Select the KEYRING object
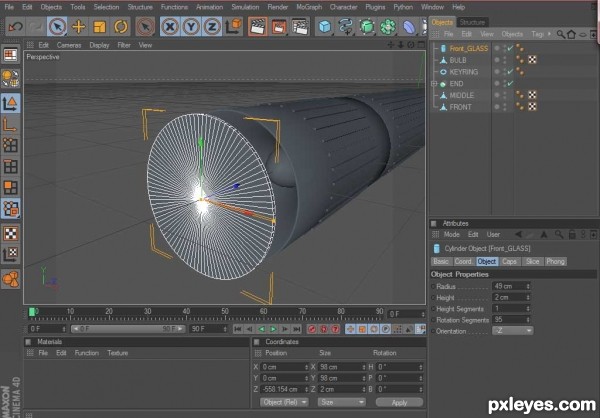Screen dimensions: 600x418 (x=463, y=72)
